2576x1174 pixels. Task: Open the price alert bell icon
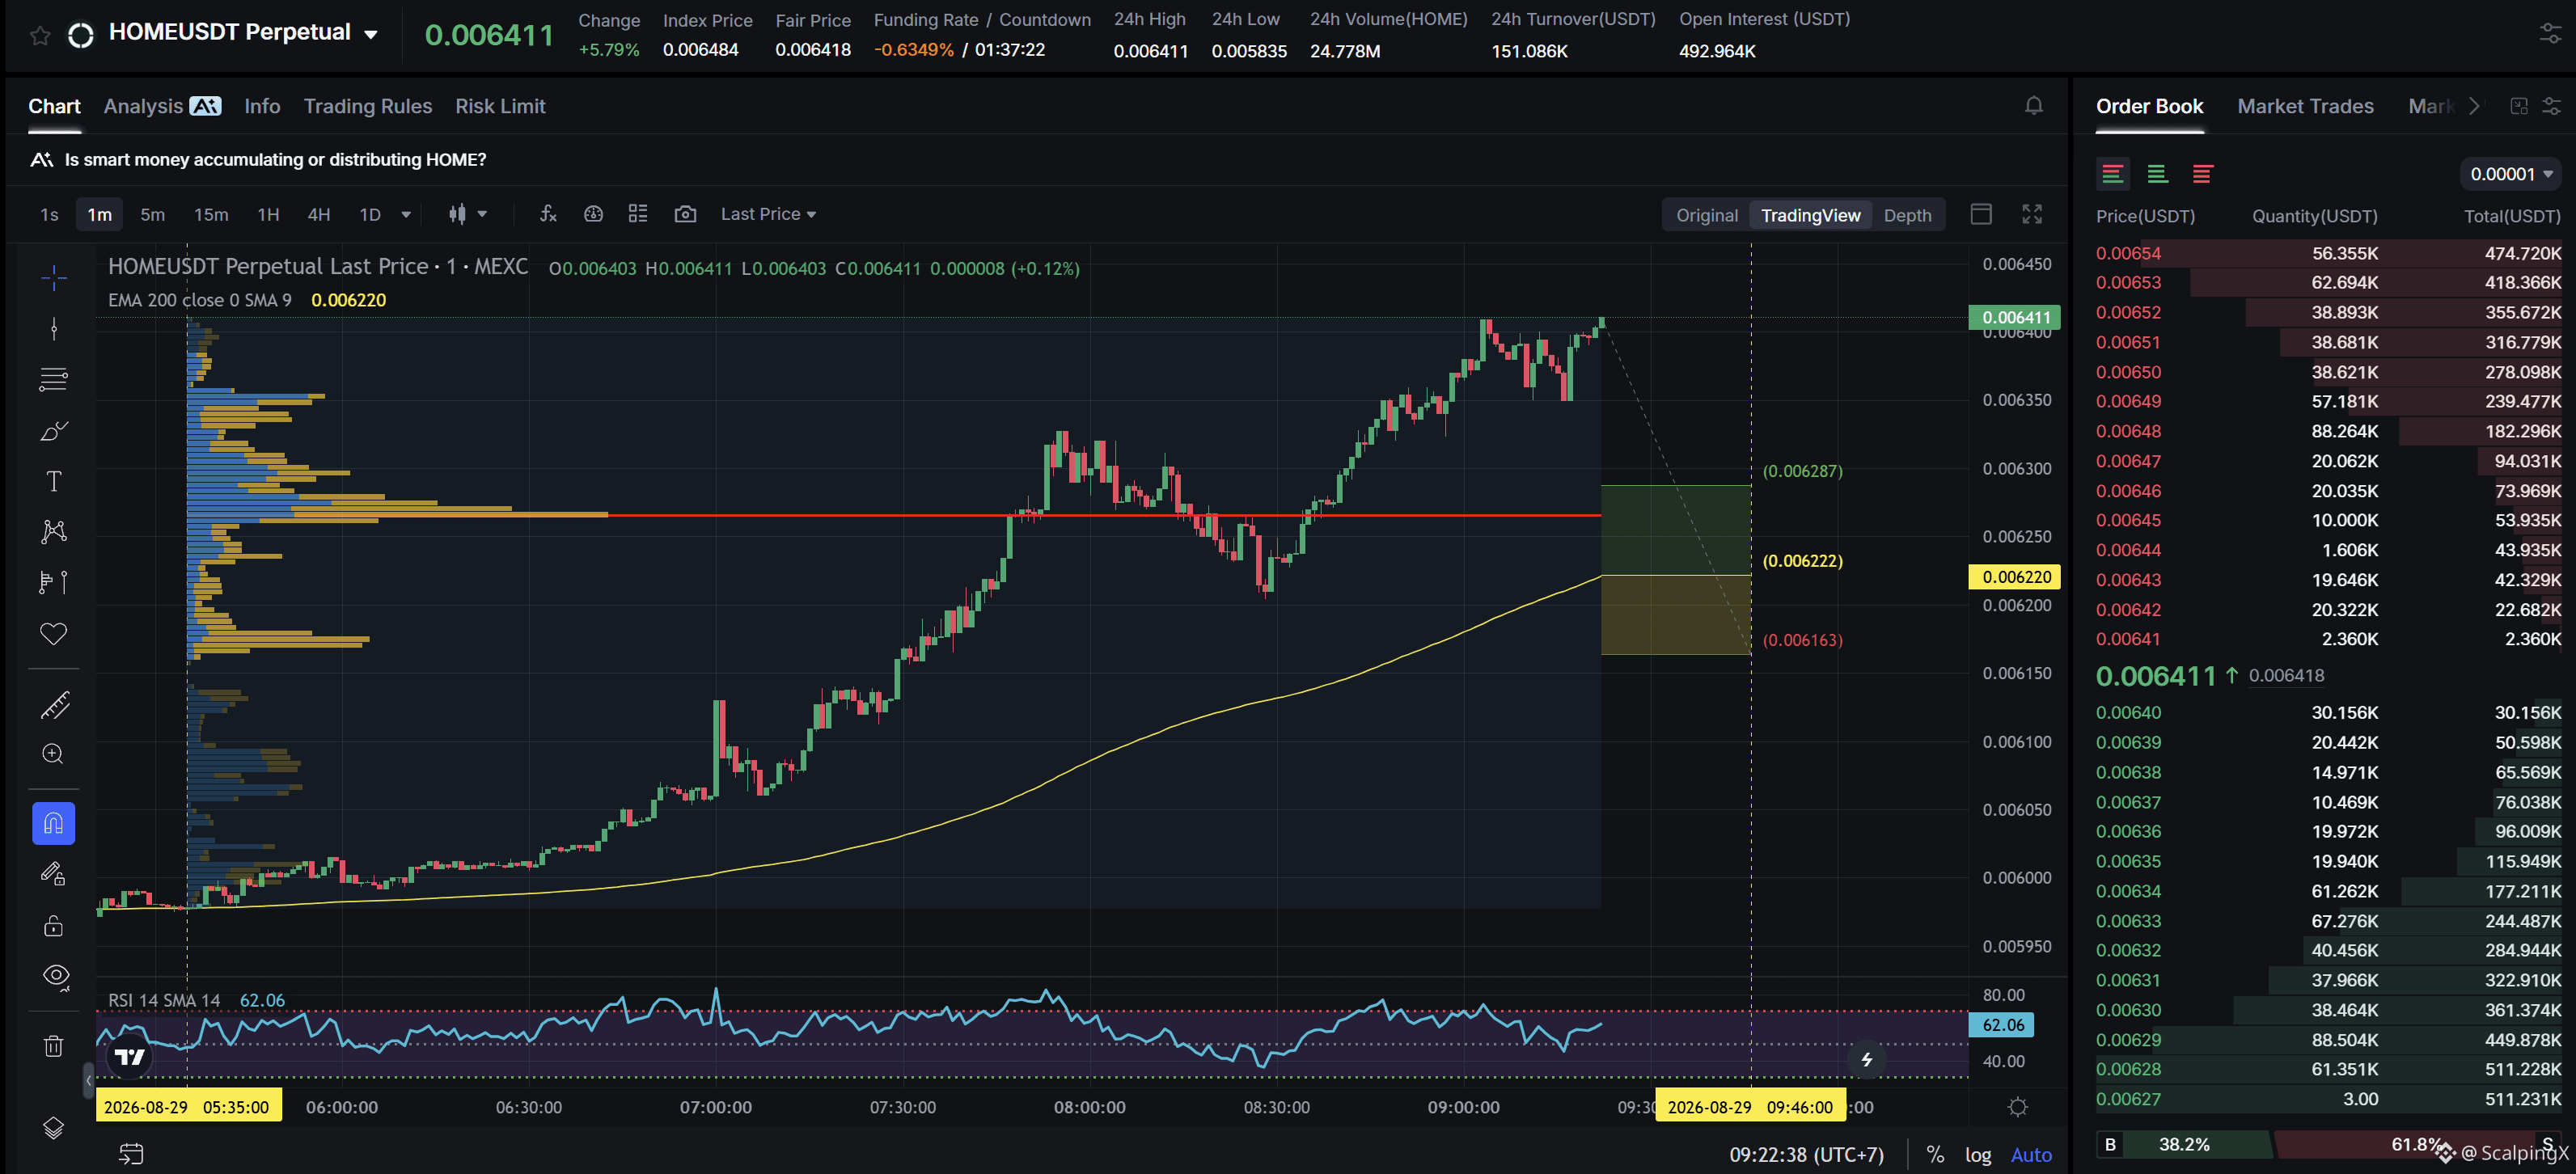[2033, 106]
